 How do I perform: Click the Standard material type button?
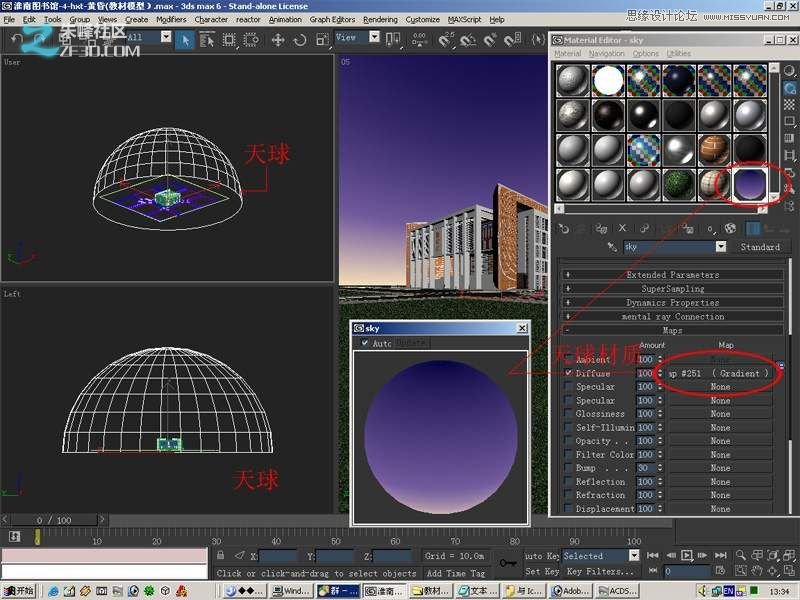point(762,246)
